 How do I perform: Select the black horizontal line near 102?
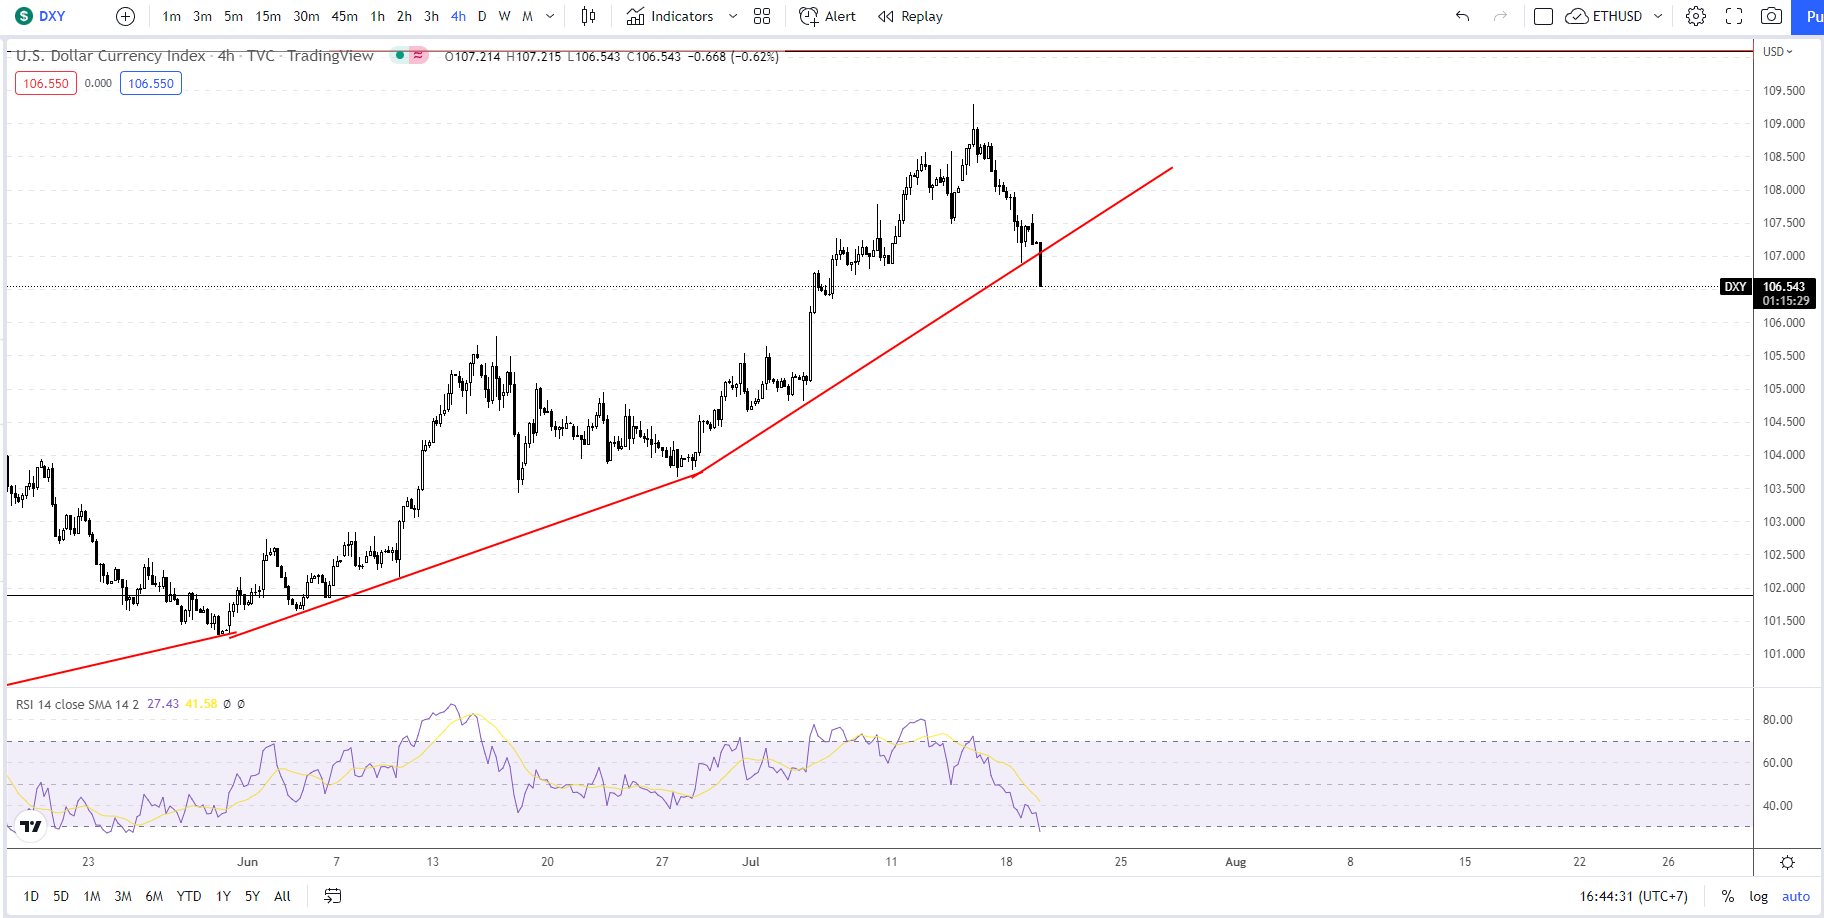(x=880, y=596)
